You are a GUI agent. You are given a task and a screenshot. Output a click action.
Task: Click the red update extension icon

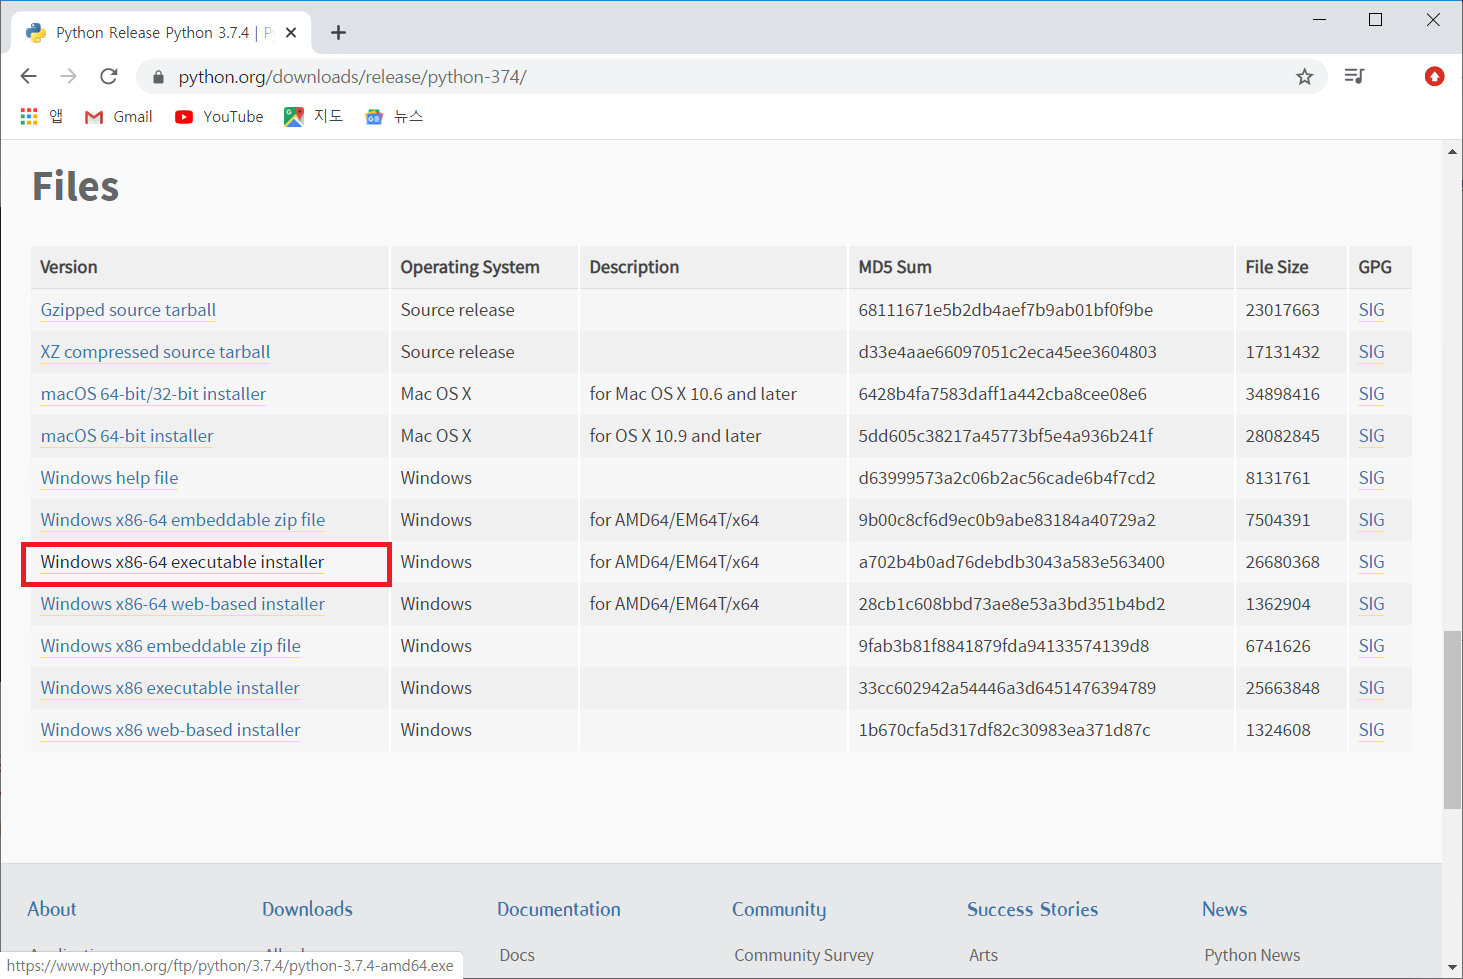[1434, 76]
